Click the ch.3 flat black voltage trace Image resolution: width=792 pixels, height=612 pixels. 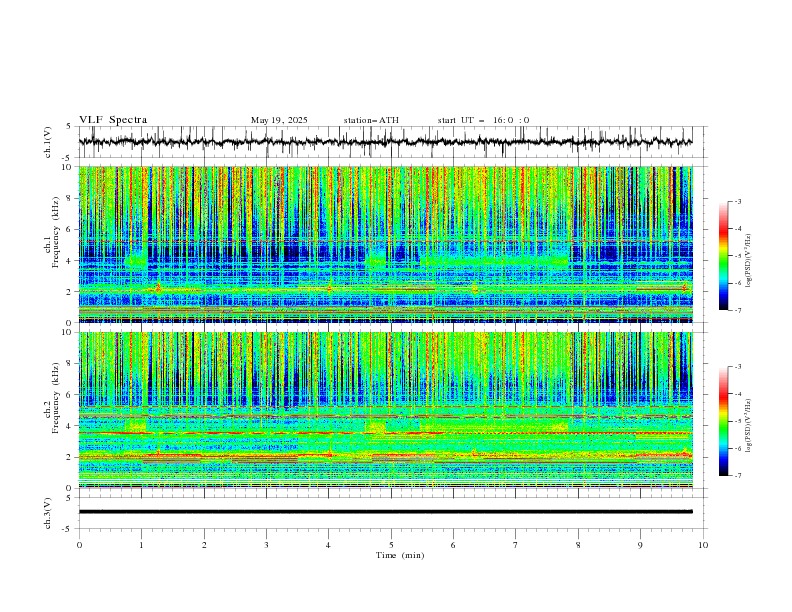(x=385, y=512)
